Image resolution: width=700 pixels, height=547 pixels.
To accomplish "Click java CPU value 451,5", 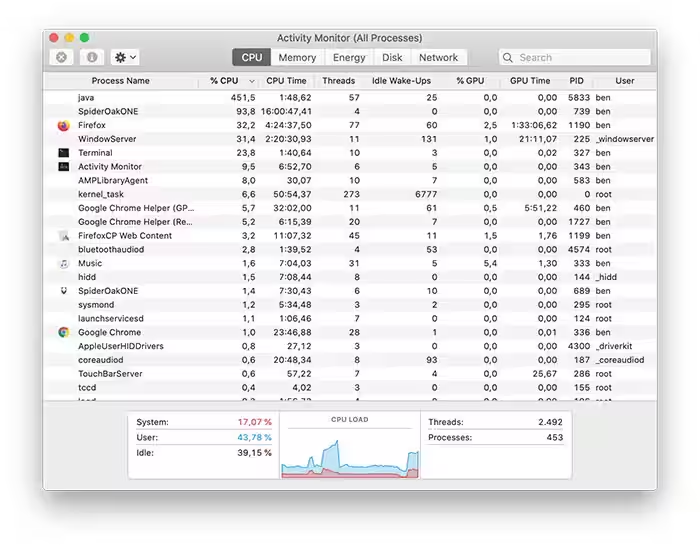I will [243, 98].
